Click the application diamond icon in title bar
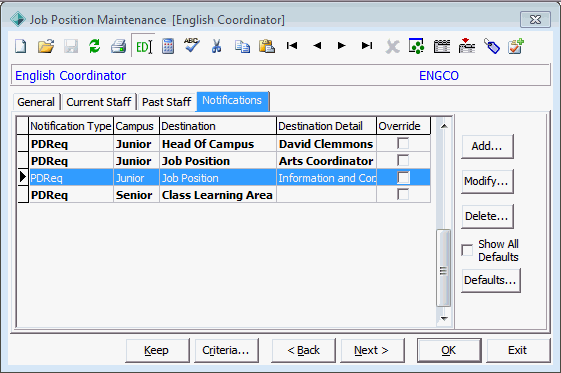Viewport: 561px width, 373px height. [18, 19]
